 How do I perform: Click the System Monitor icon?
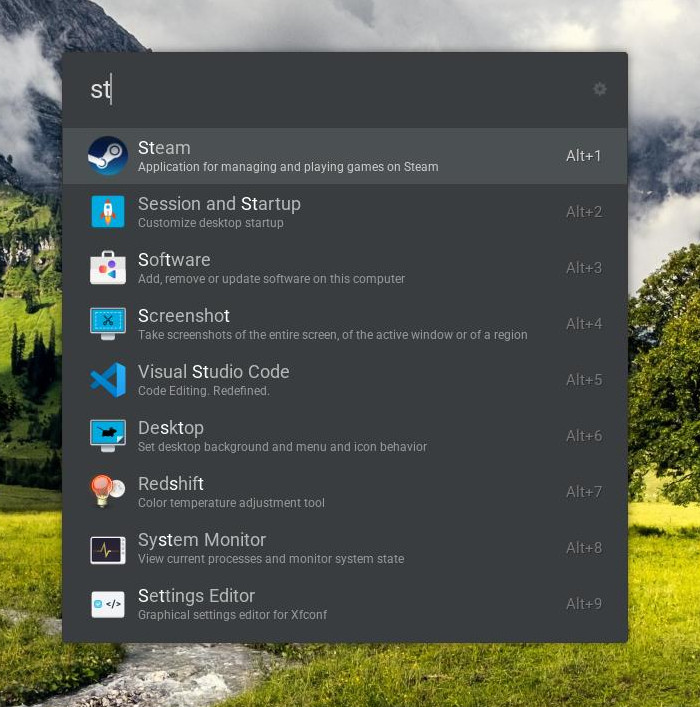tap(107, 550)
